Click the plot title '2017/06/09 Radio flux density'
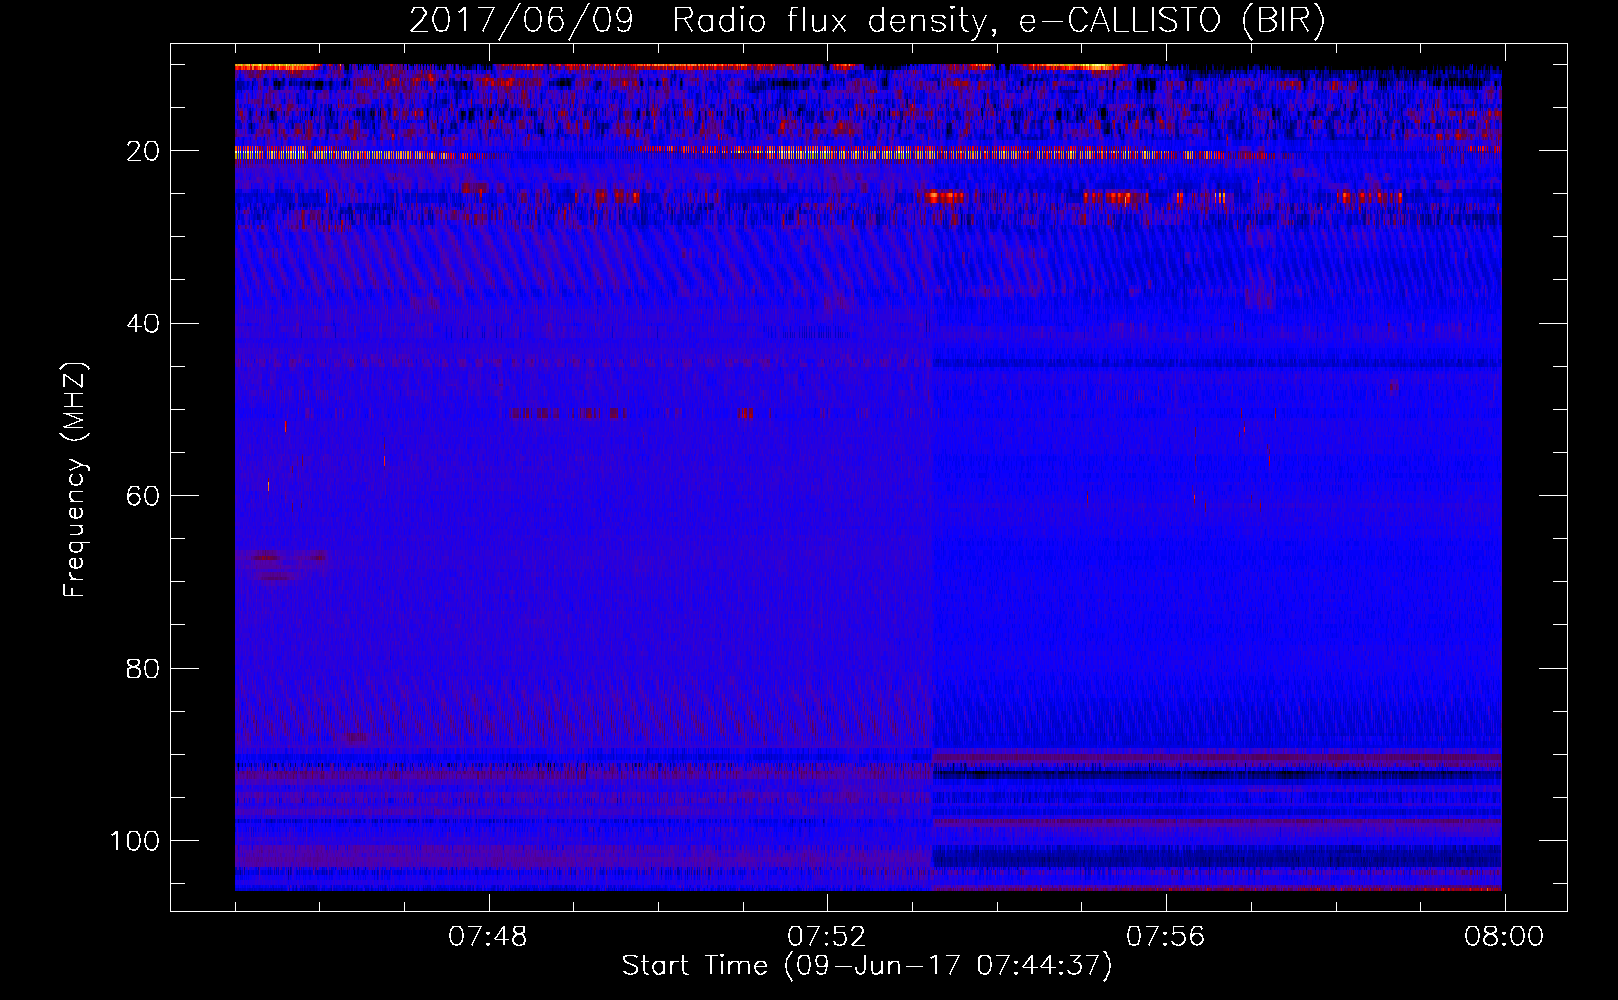This screenshot has height=1000, width=1618. (x=867, y=21)
